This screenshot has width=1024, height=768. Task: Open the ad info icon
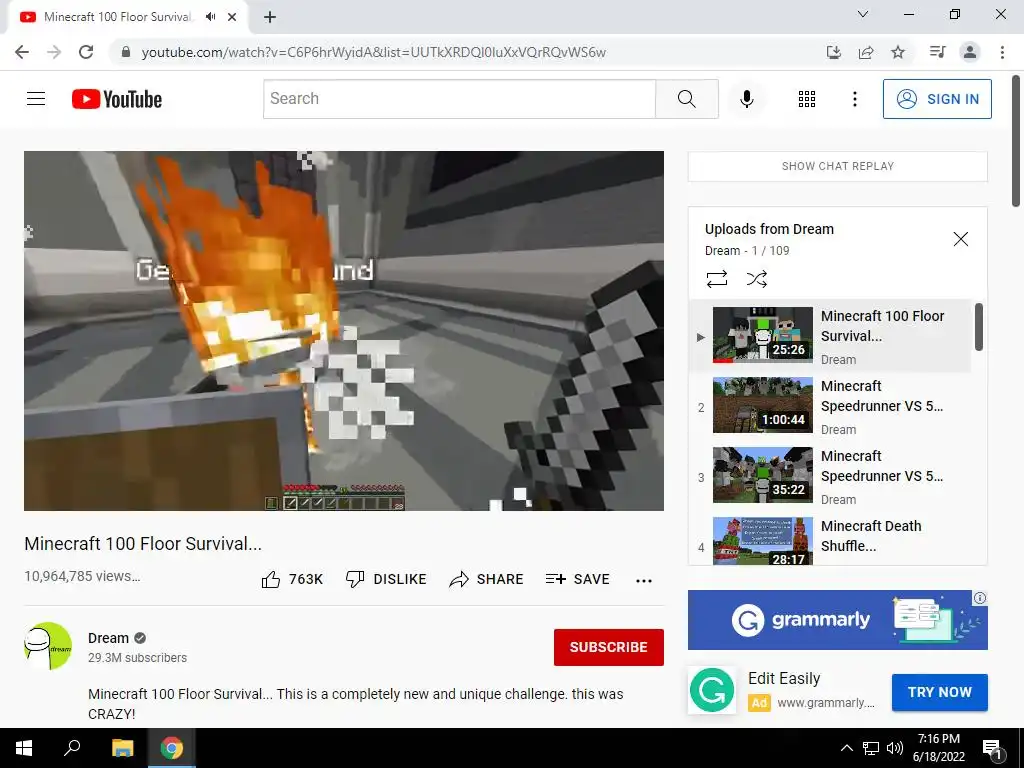[980, 598]
